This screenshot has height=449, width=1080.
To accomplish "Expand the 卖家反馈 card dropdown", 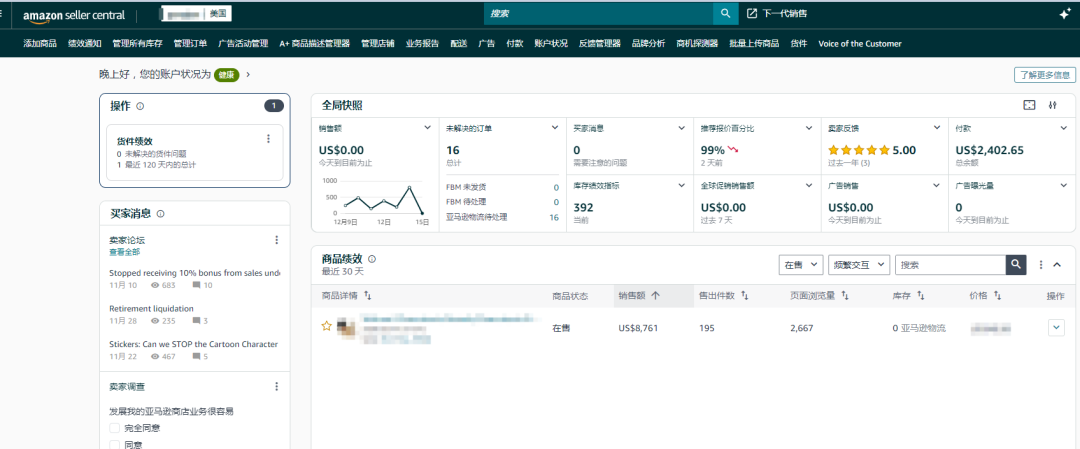I will coord(937,127).
